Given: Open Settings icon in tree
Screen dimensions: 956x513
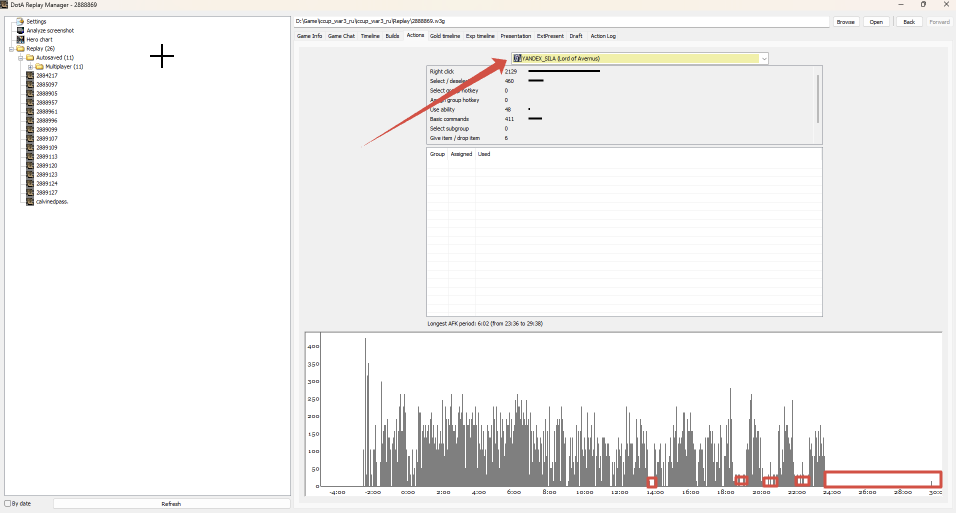Looking at the screenshot, I should [x=20, y=21].
